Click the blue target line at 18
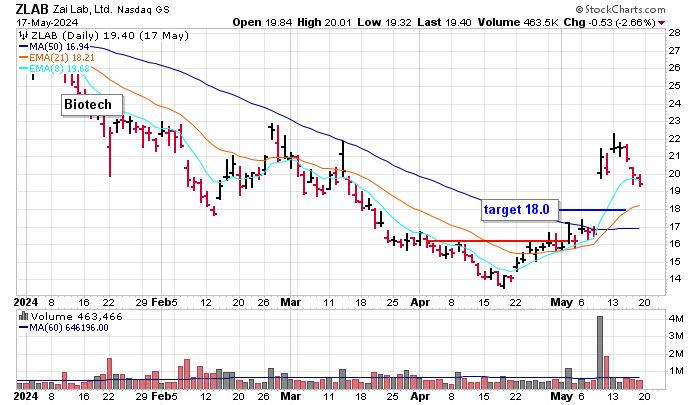The image size is (700, 405). (592, 209)
